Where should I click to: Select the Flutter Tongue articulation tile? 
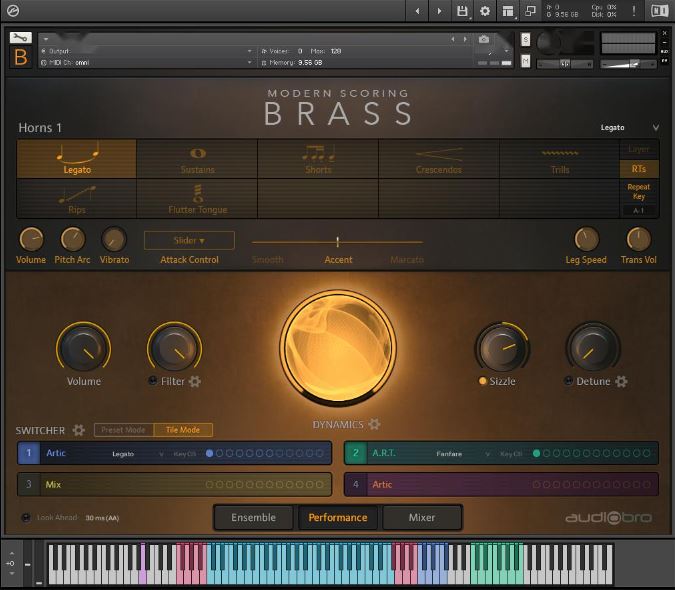197,199
